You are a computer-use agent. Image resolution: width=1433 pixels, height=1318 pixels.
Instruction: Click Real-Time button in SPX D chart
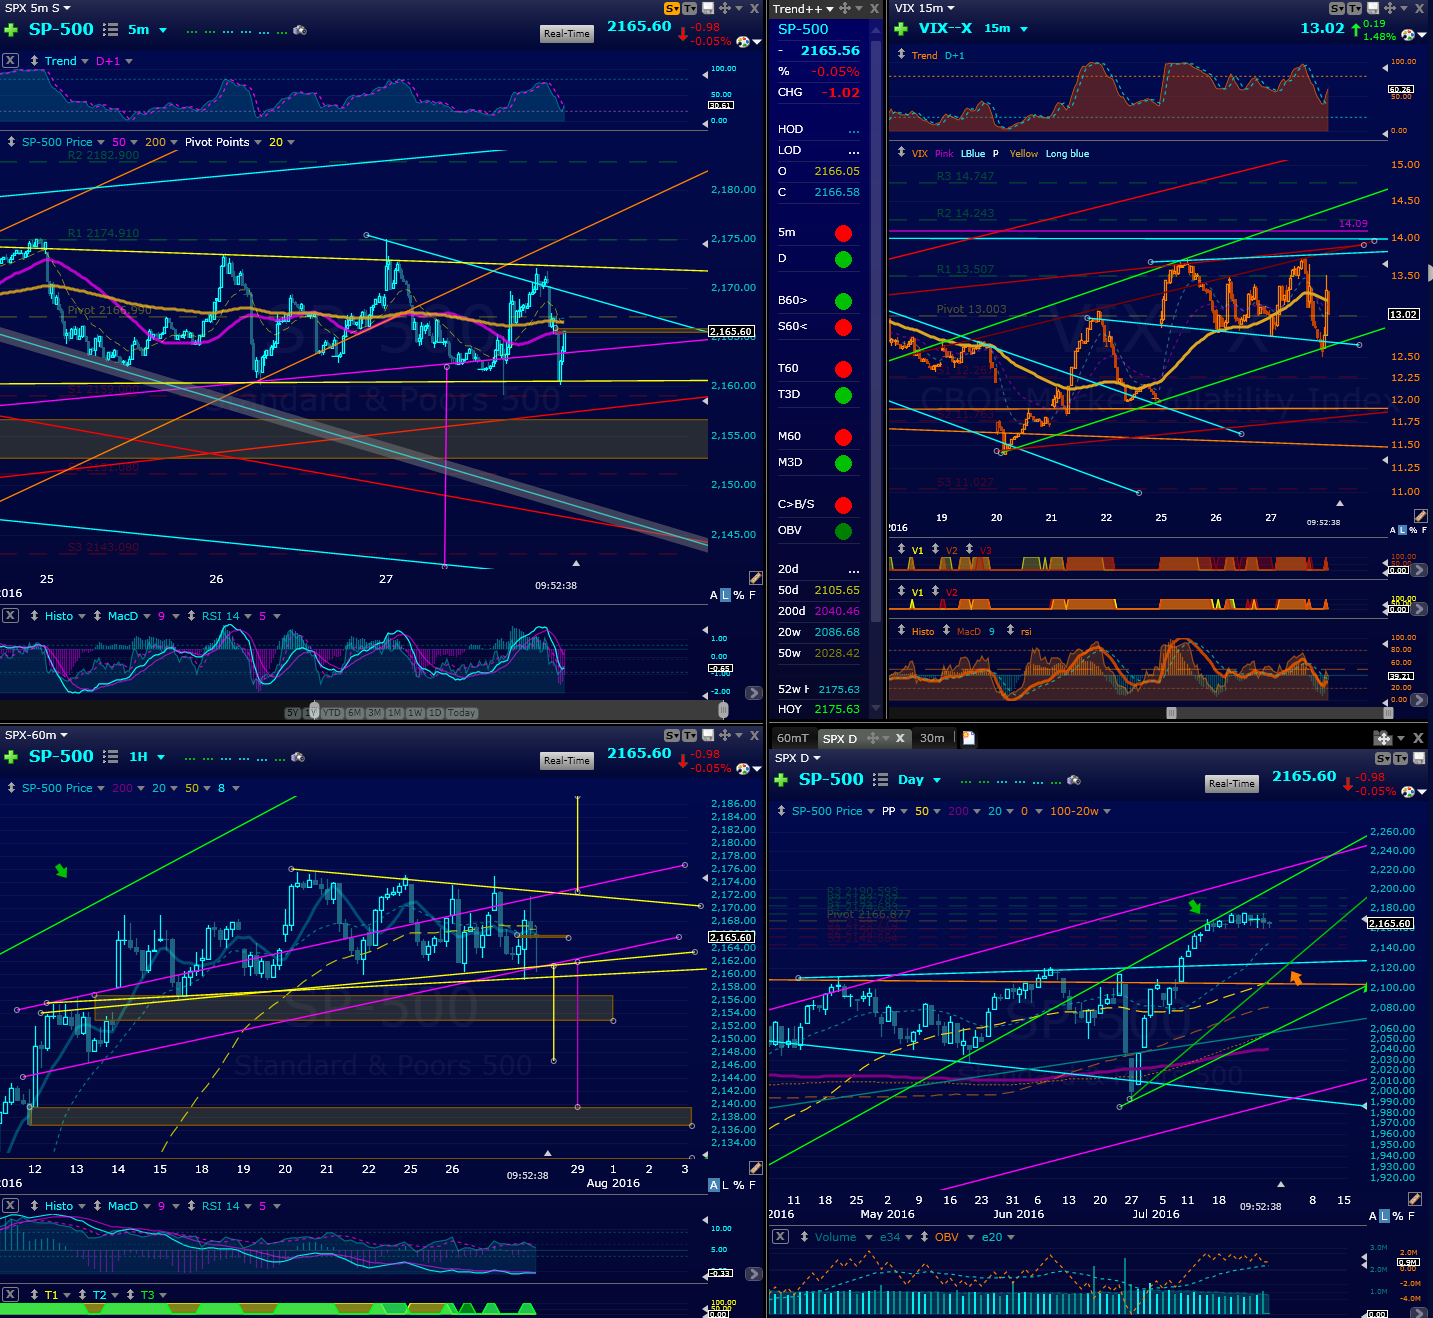(x=1232, y=783)
